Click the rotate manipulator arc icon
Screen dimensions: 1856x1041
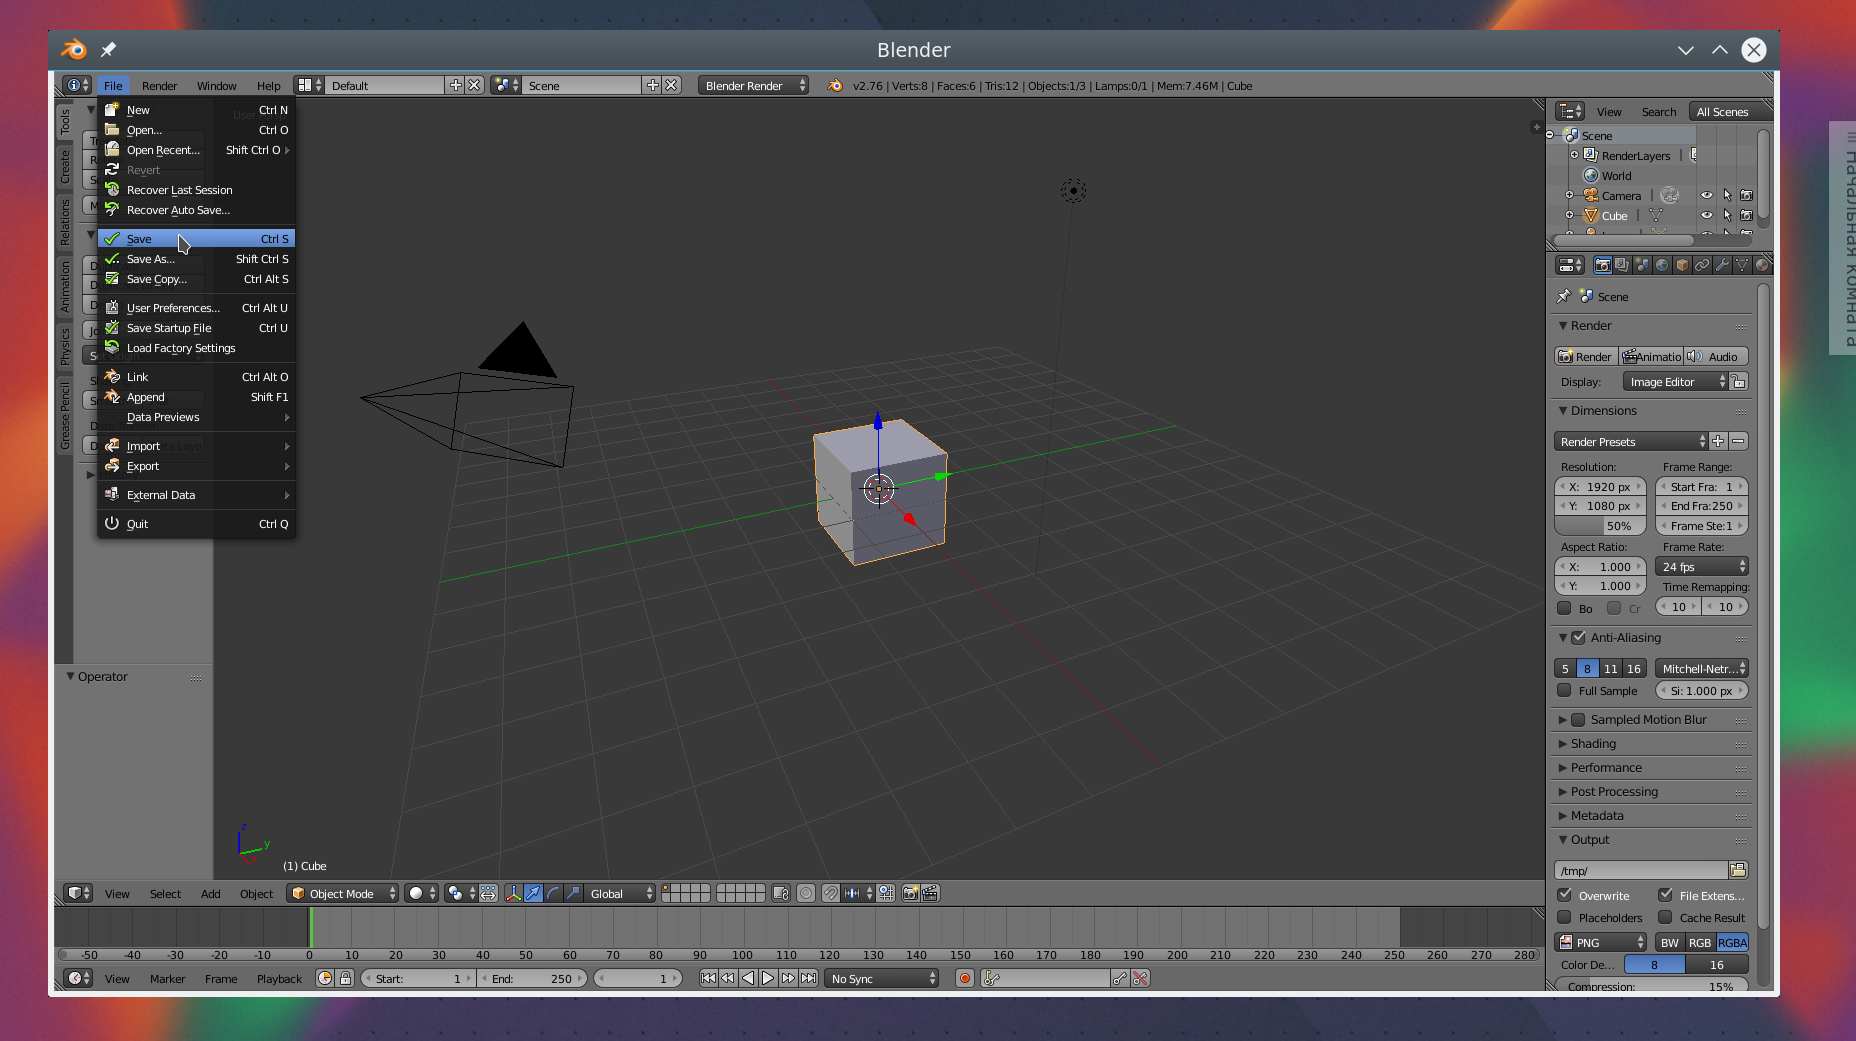pos(553,893)
